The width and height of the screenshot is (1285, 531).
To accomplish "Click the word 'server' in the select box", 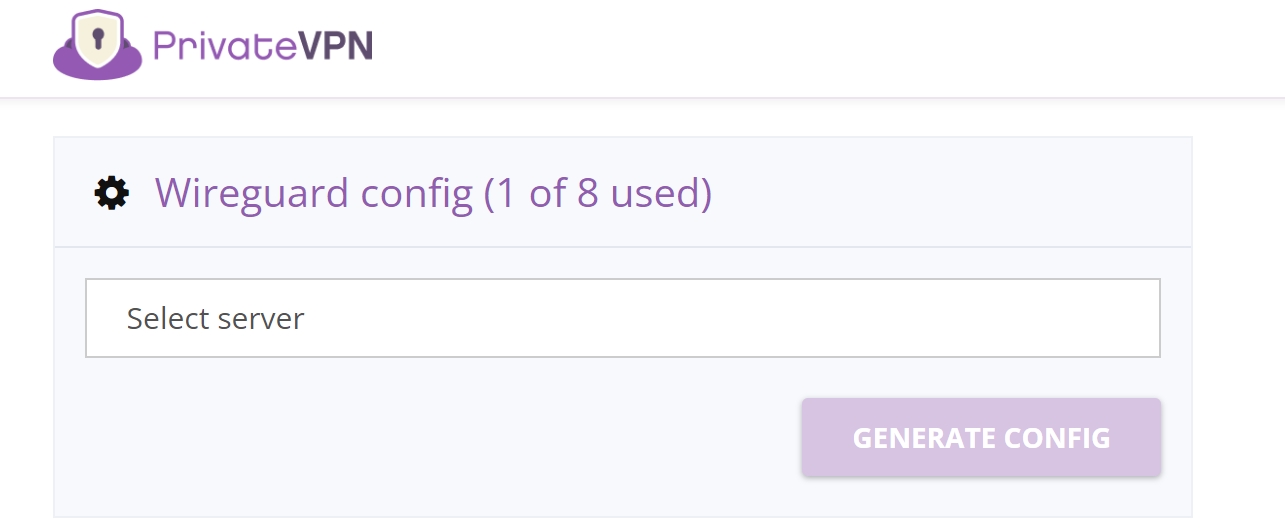I will (260, 319).
